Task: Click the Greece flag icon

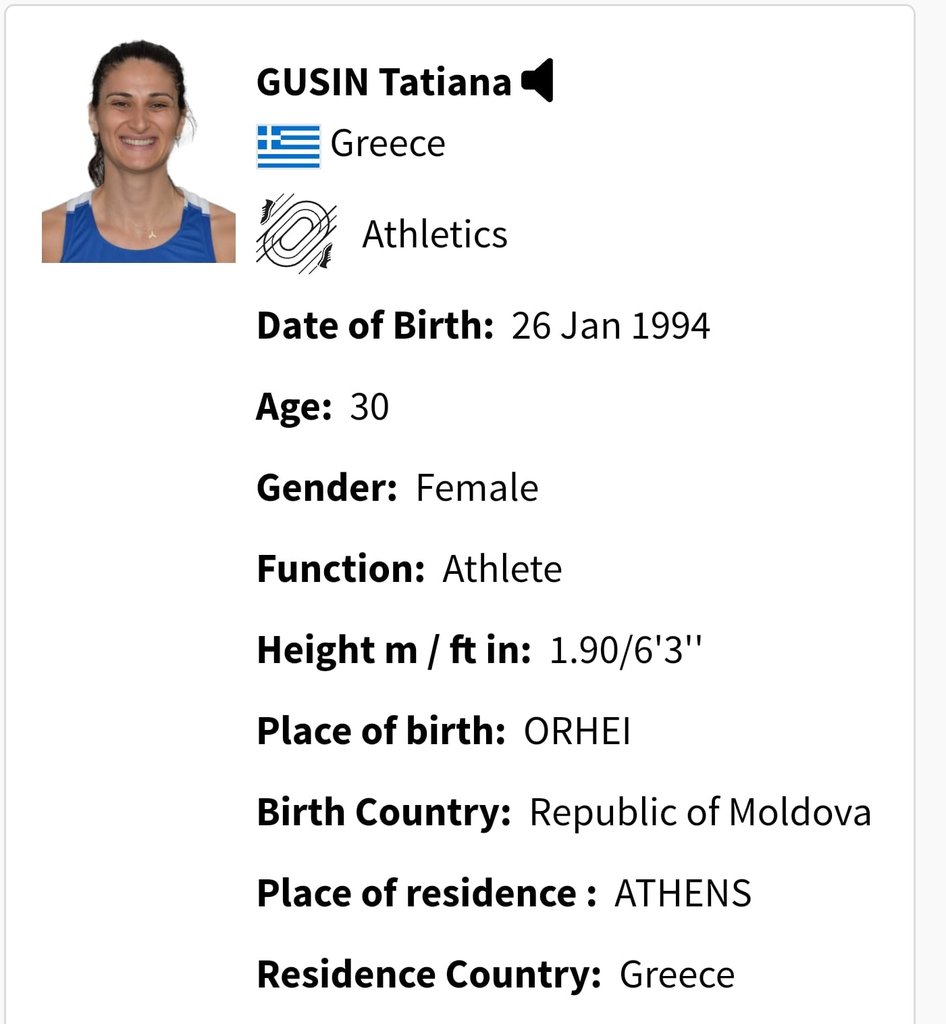Action: (x=289, y=146)
